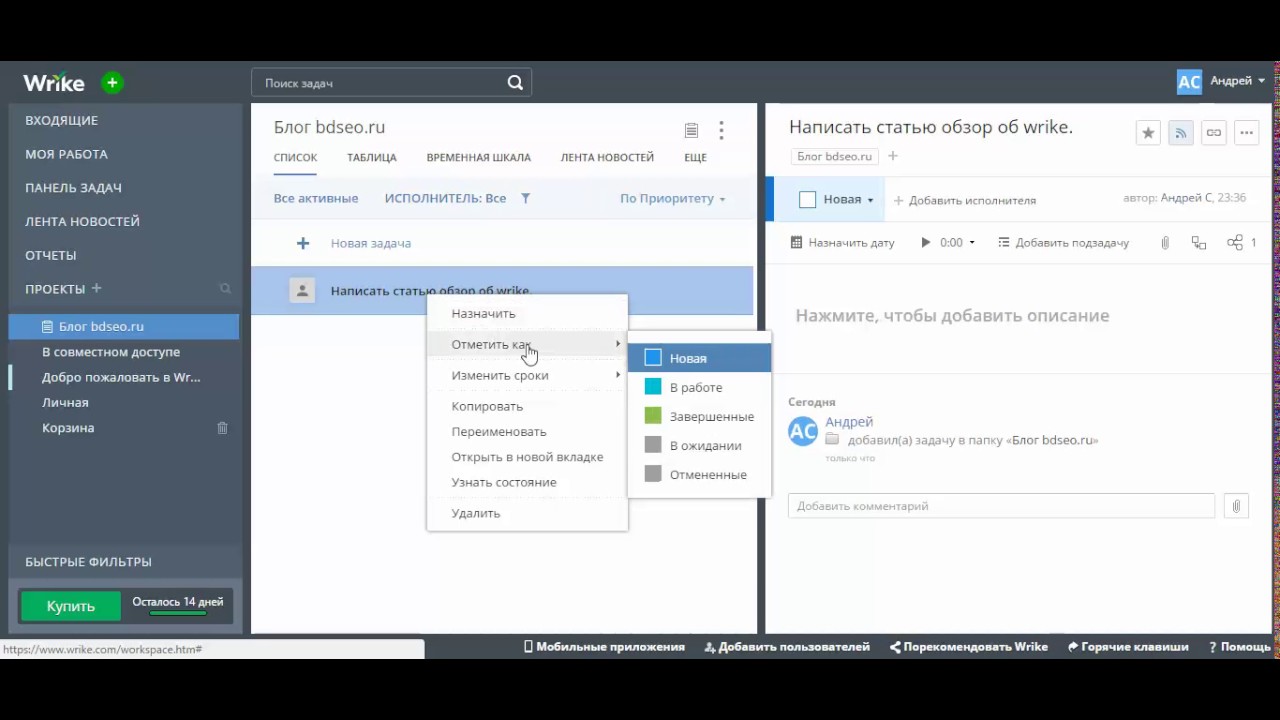Click the permalink chain icon
Viewport: 1280px width, 720px height.
(x=1213, y=132)
